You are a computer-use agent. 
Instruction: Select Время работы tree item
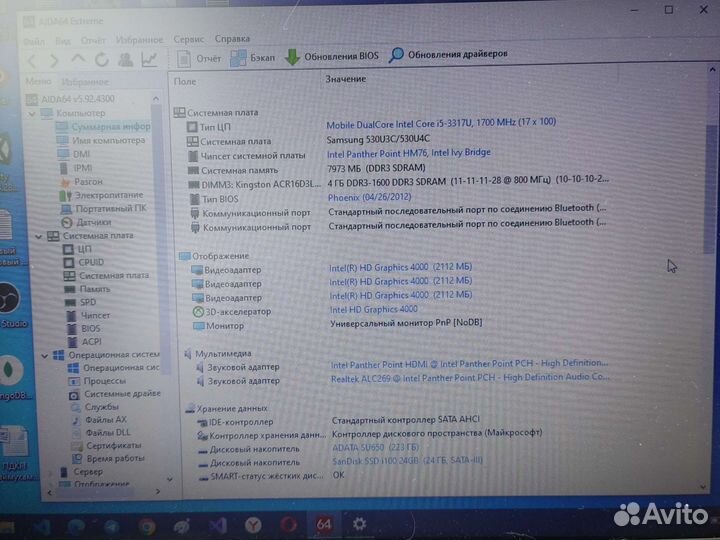coord(108,459)
